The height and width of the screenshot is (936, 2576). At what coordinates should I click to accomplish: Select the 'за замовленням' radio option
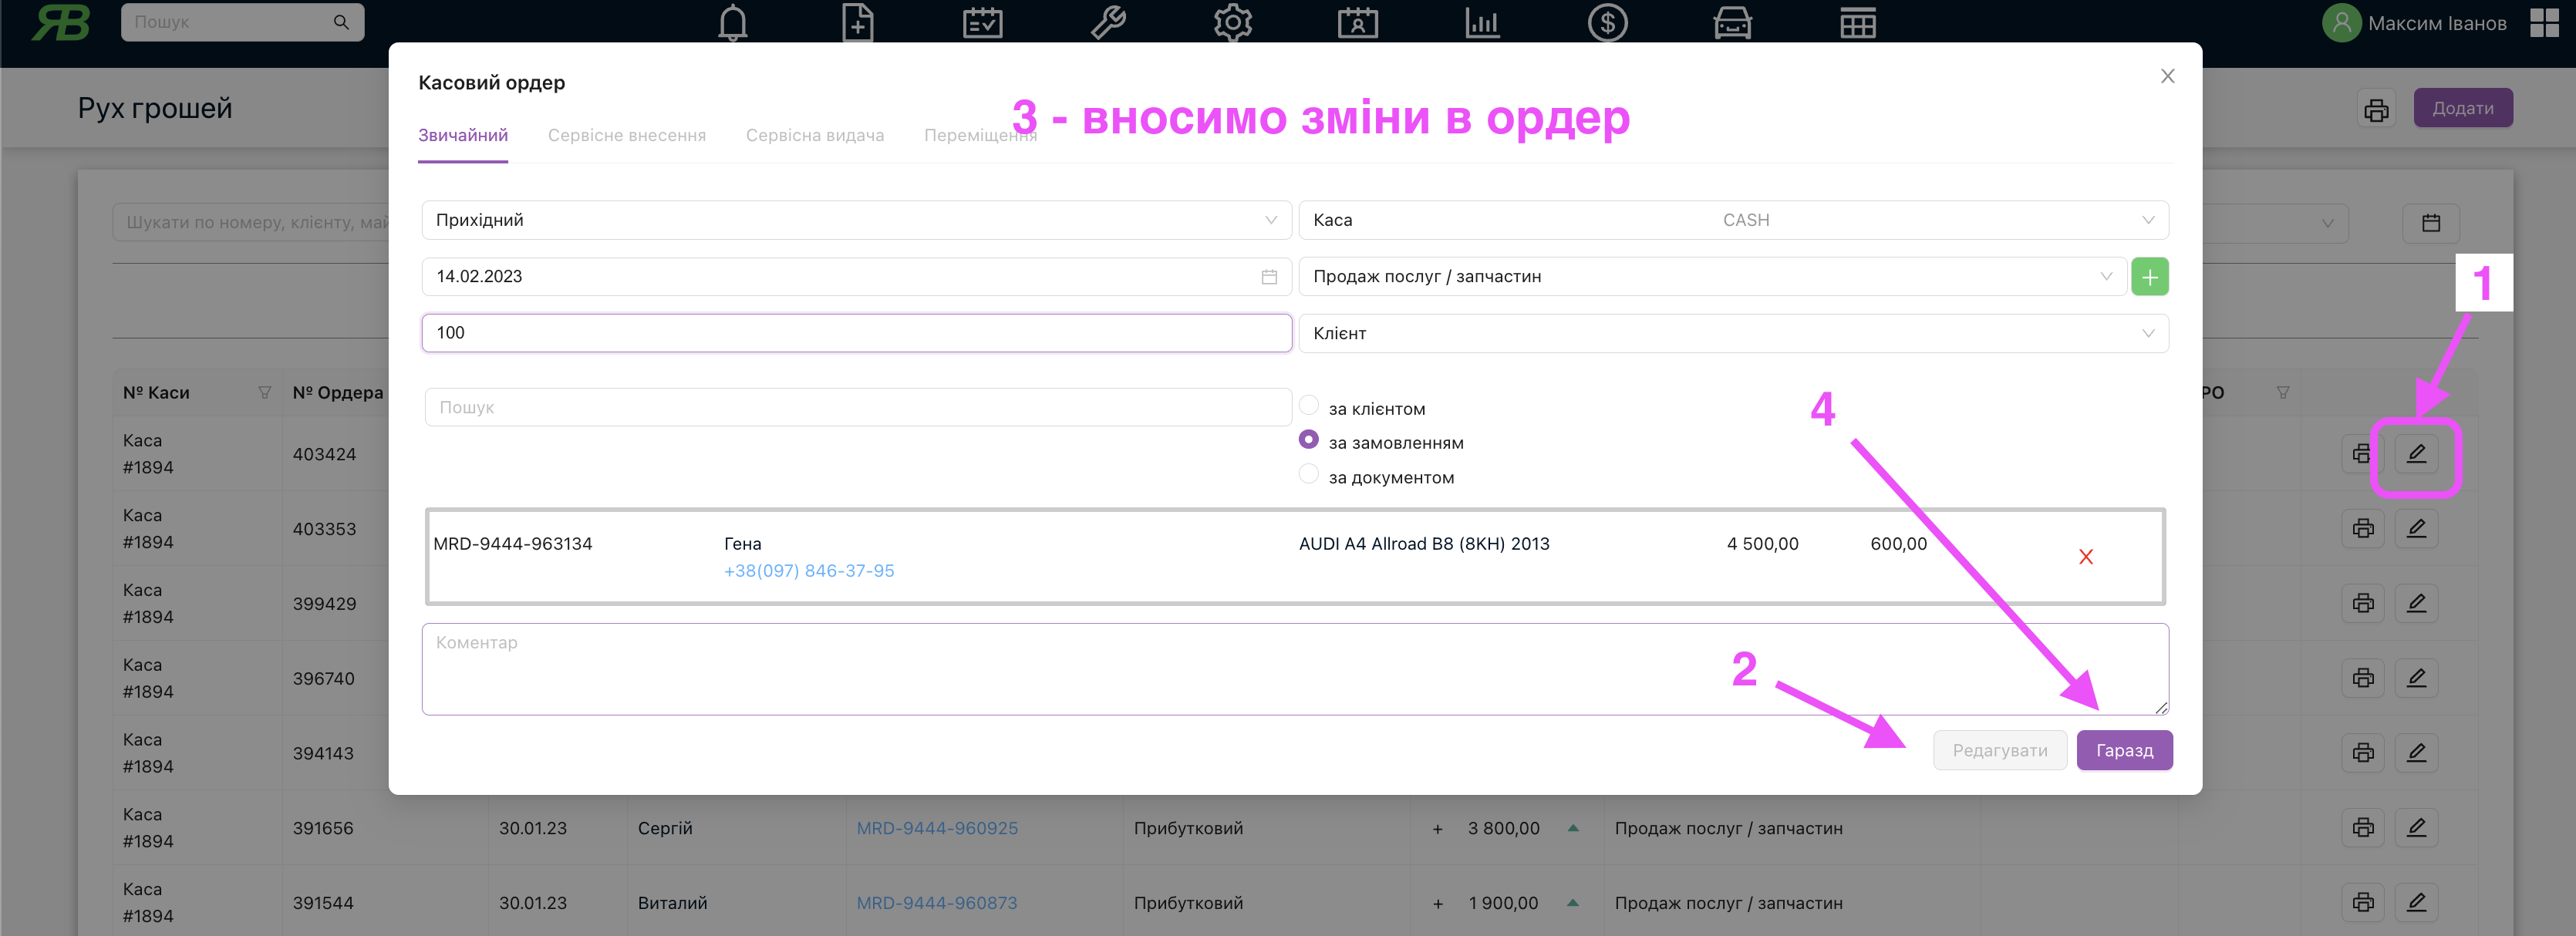click(x=1308, y=440)
